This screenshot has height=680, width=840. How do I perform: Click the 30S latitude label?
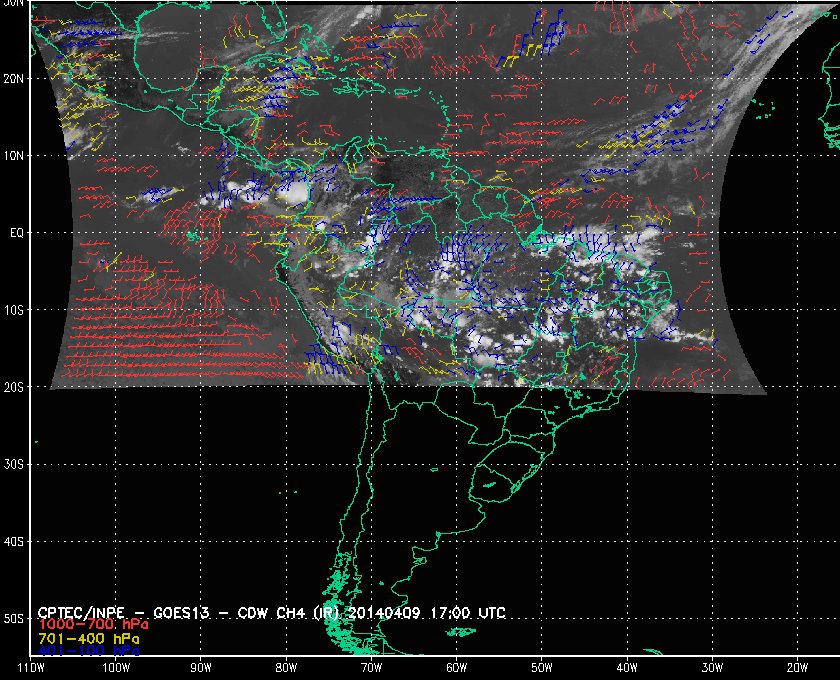[x=14, y=465]
